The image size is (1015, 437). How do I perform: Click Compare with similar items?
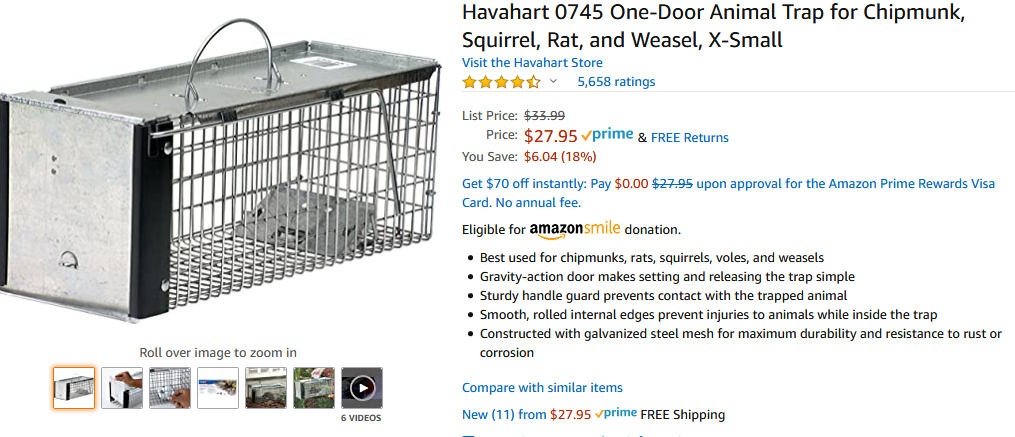(x=542, y=387)
